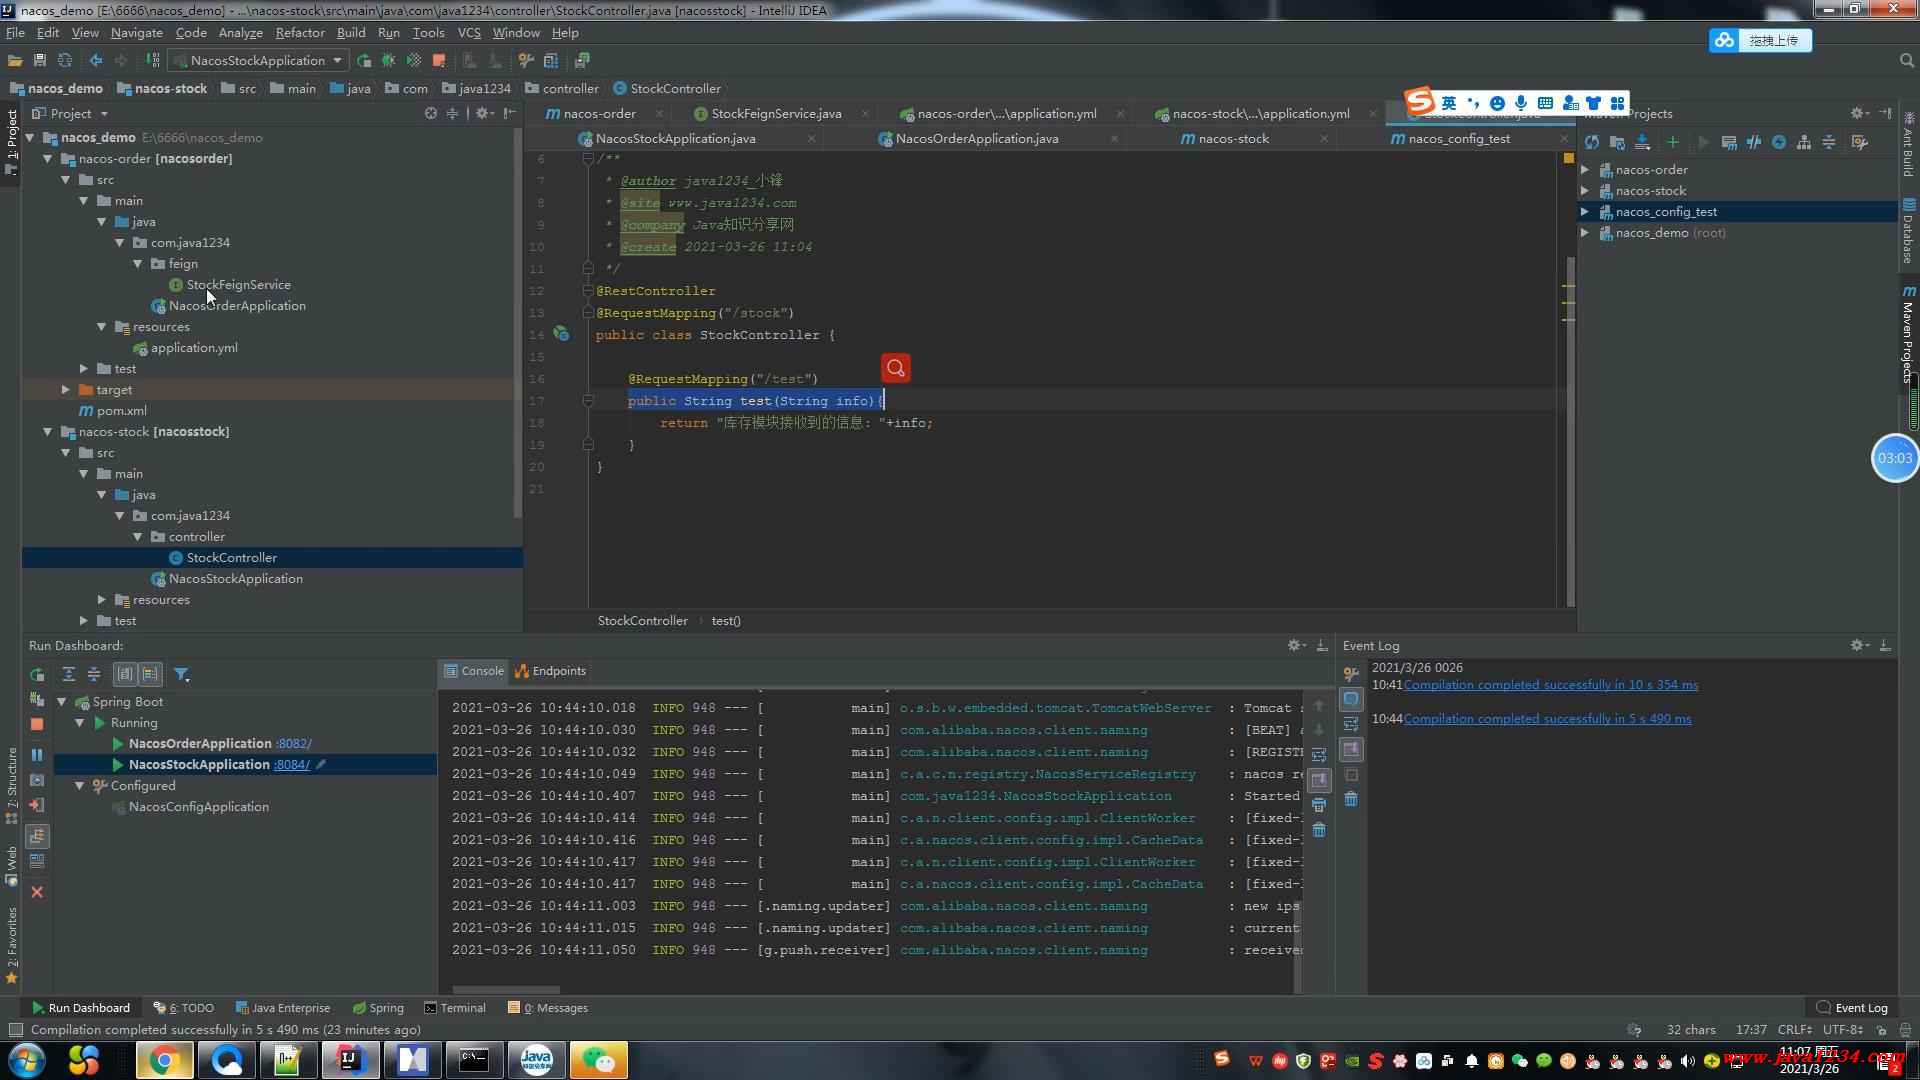Screen dimensions: 1920x1080
Task: Click the Save All toolbar icon
Action: tap(40, 61)
